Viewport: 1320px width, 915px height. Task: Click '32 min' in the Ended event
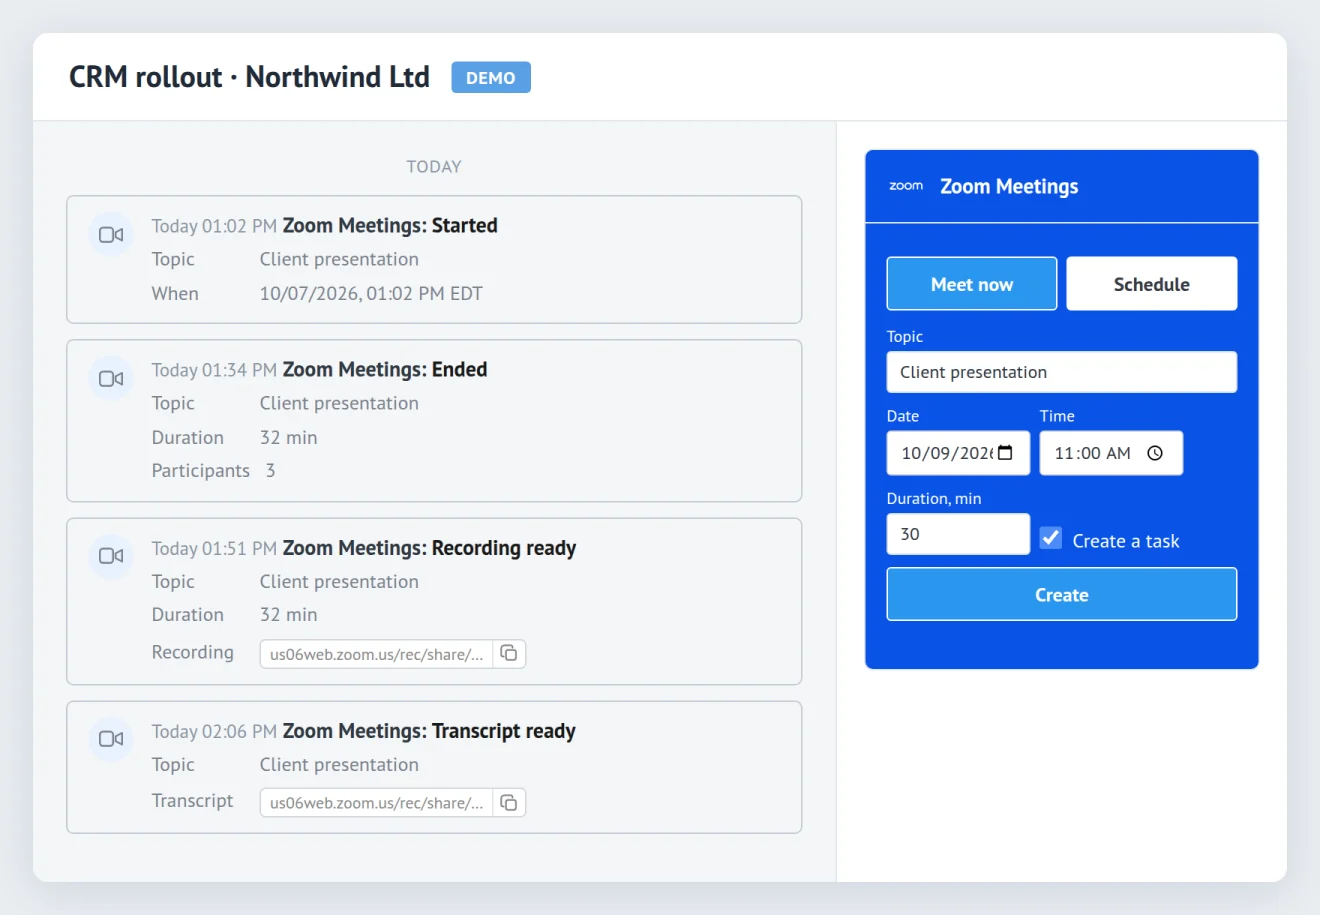click(x=288, y=437)
